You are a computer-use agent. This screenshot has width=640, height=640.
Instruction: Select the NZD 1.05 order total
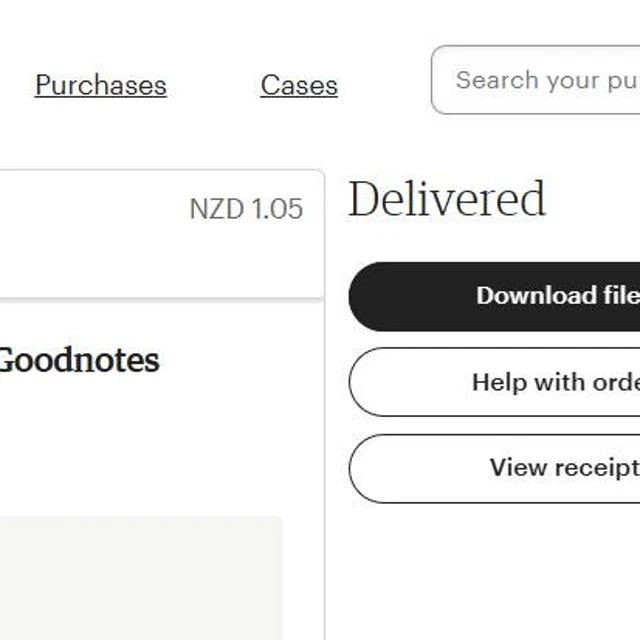click(246, 209)
